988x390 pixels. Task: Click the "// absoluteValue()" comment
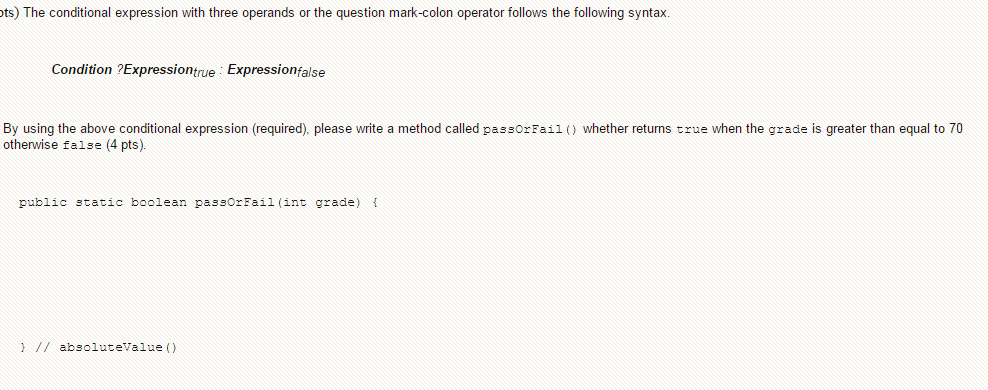point(106,347)
